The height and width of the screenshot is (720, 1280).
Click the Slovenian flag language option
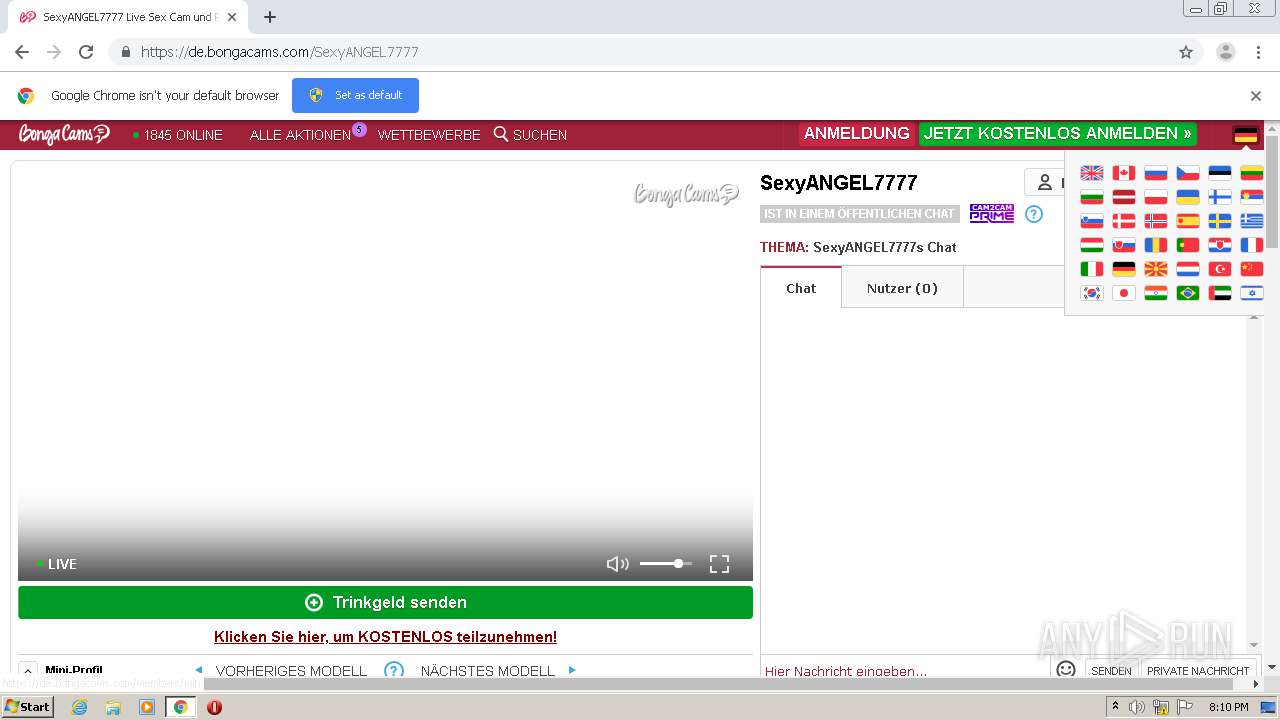[x=1092, y=221]
